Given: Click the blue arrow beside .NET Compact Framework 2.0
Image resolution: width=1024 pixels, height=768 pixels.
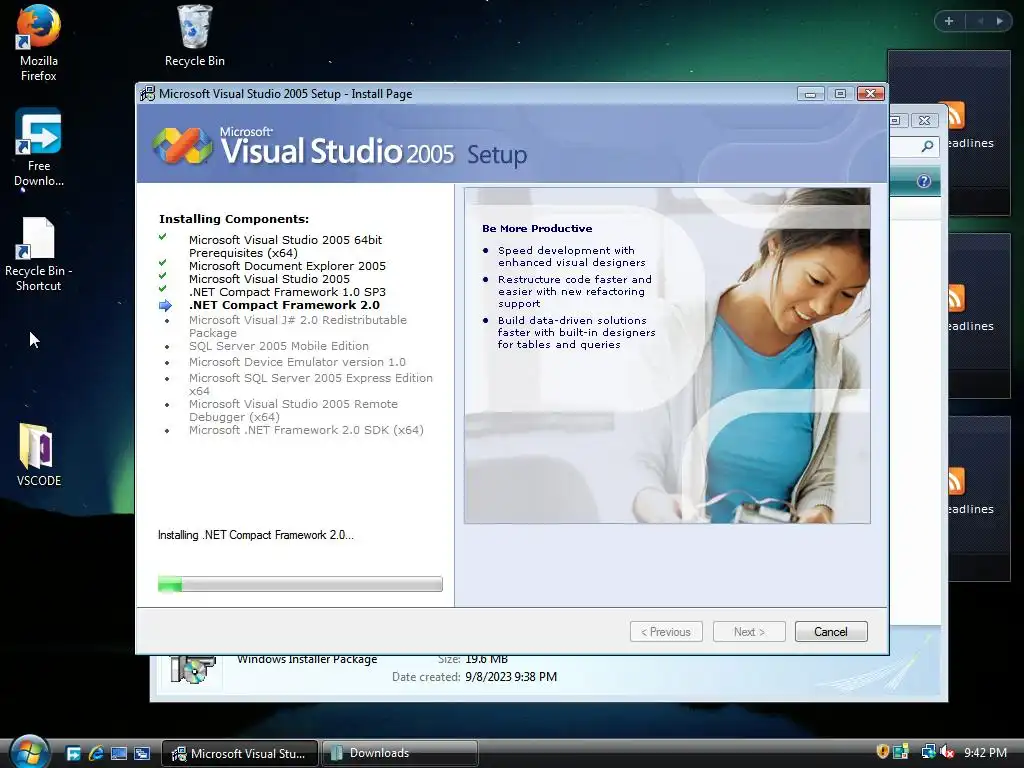Looking at the screenshot, I should 165,305.
